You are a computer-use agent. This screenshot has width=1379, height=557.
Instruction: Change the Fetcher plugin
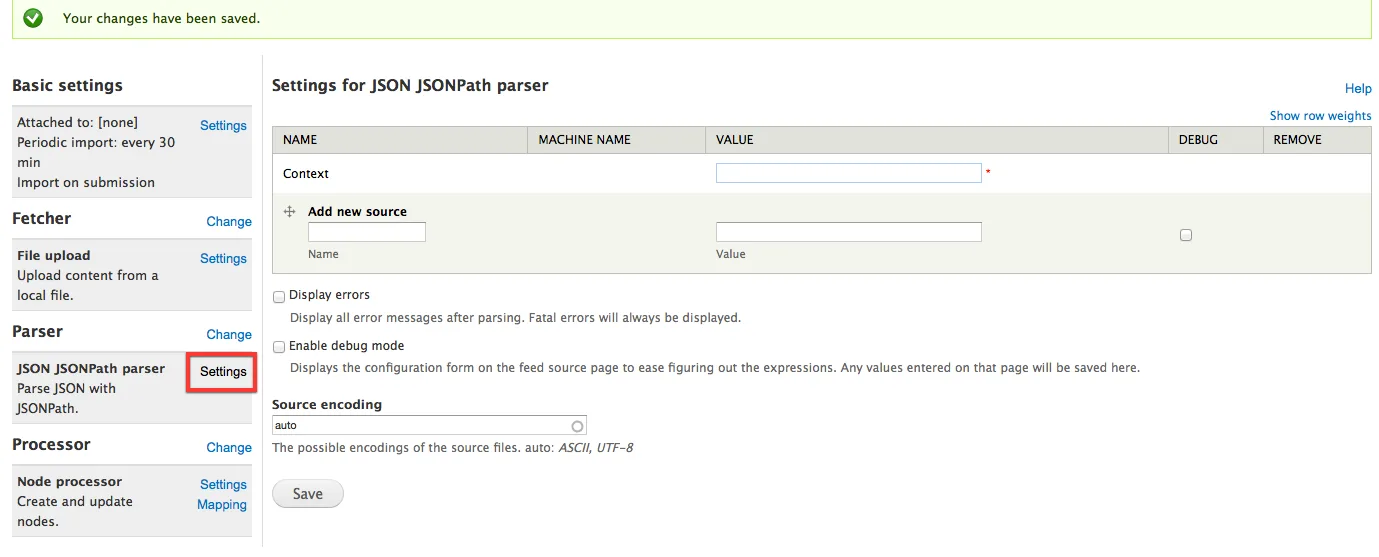point(229,222)
